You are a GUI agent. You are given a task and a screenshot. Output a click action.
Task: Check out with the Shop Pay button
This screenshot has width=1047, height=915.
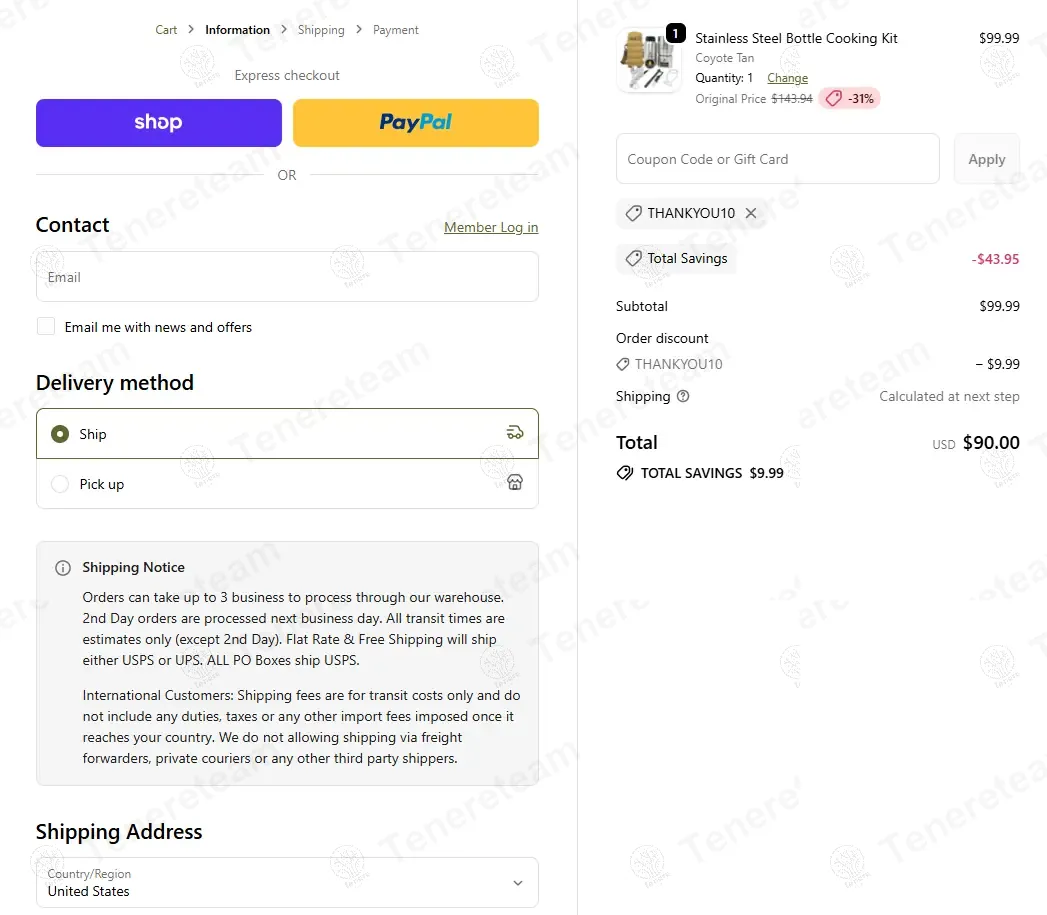[159, 123]
